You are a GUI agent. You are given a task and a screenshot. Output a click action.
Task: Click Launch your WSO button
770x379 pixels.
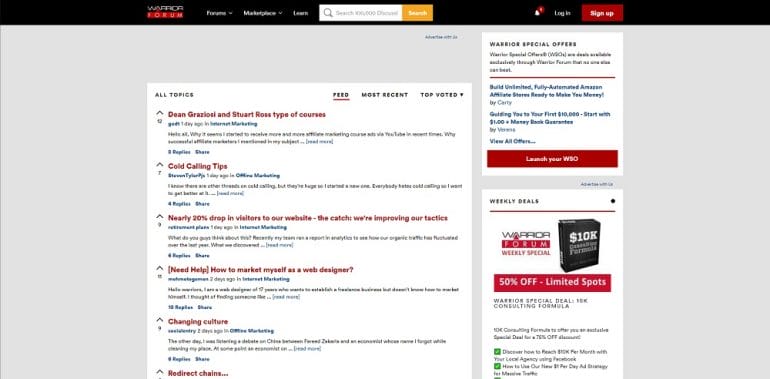(x=552, y=159)
